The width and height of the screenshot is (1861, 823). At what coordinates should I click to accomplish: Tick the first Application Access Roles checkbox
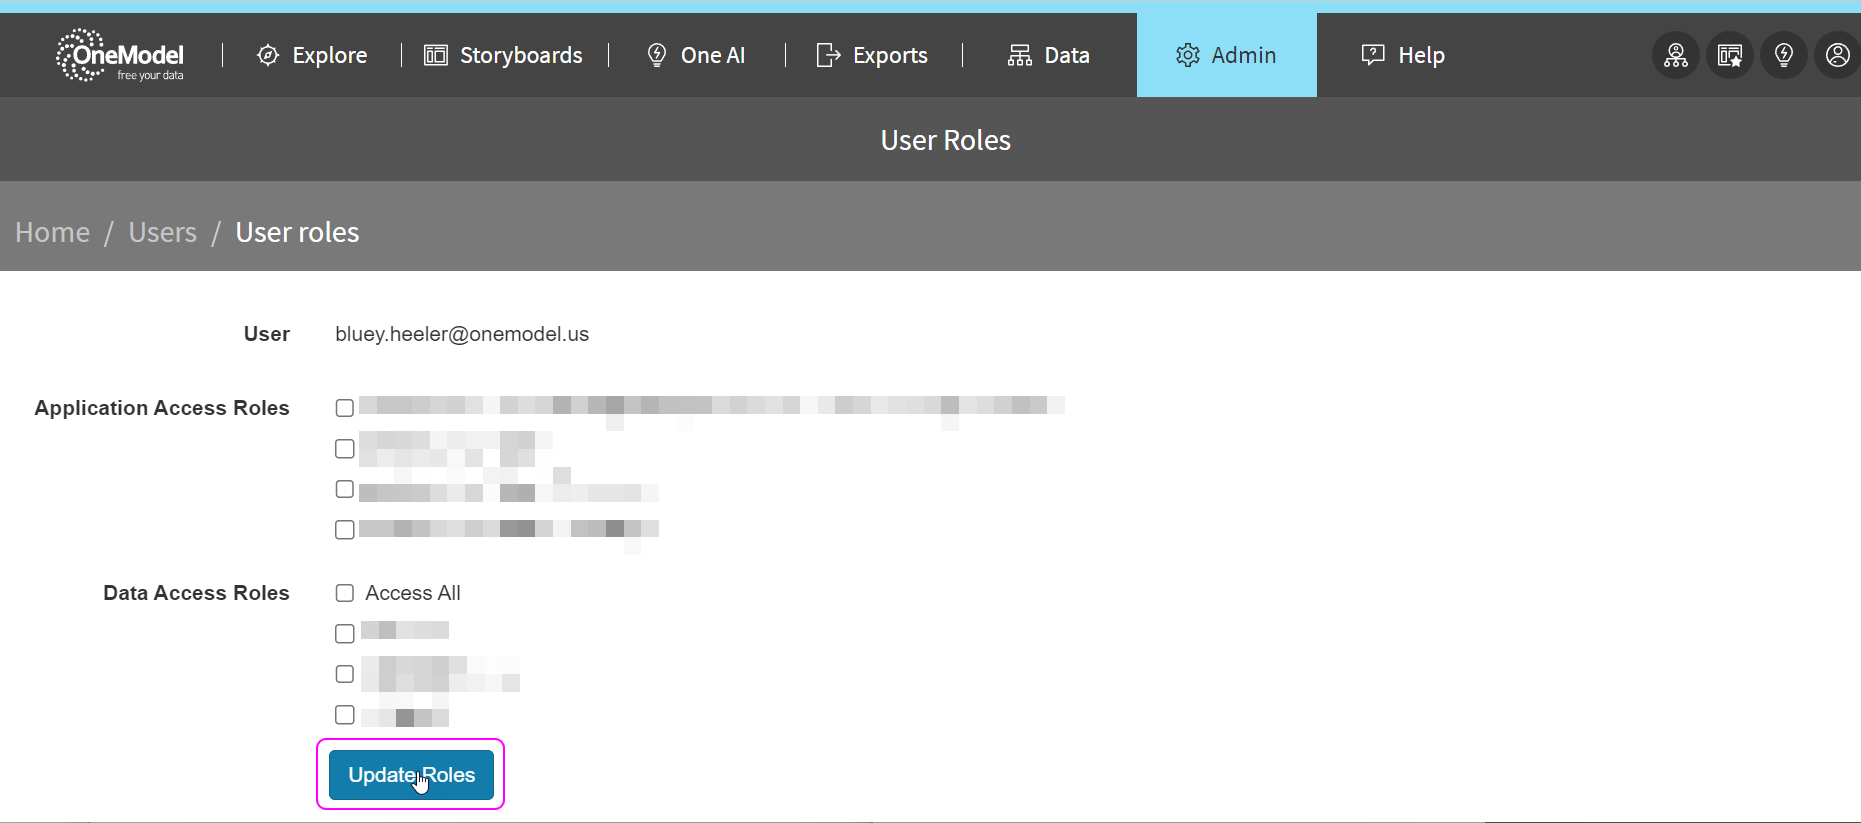tap(345, 408)
